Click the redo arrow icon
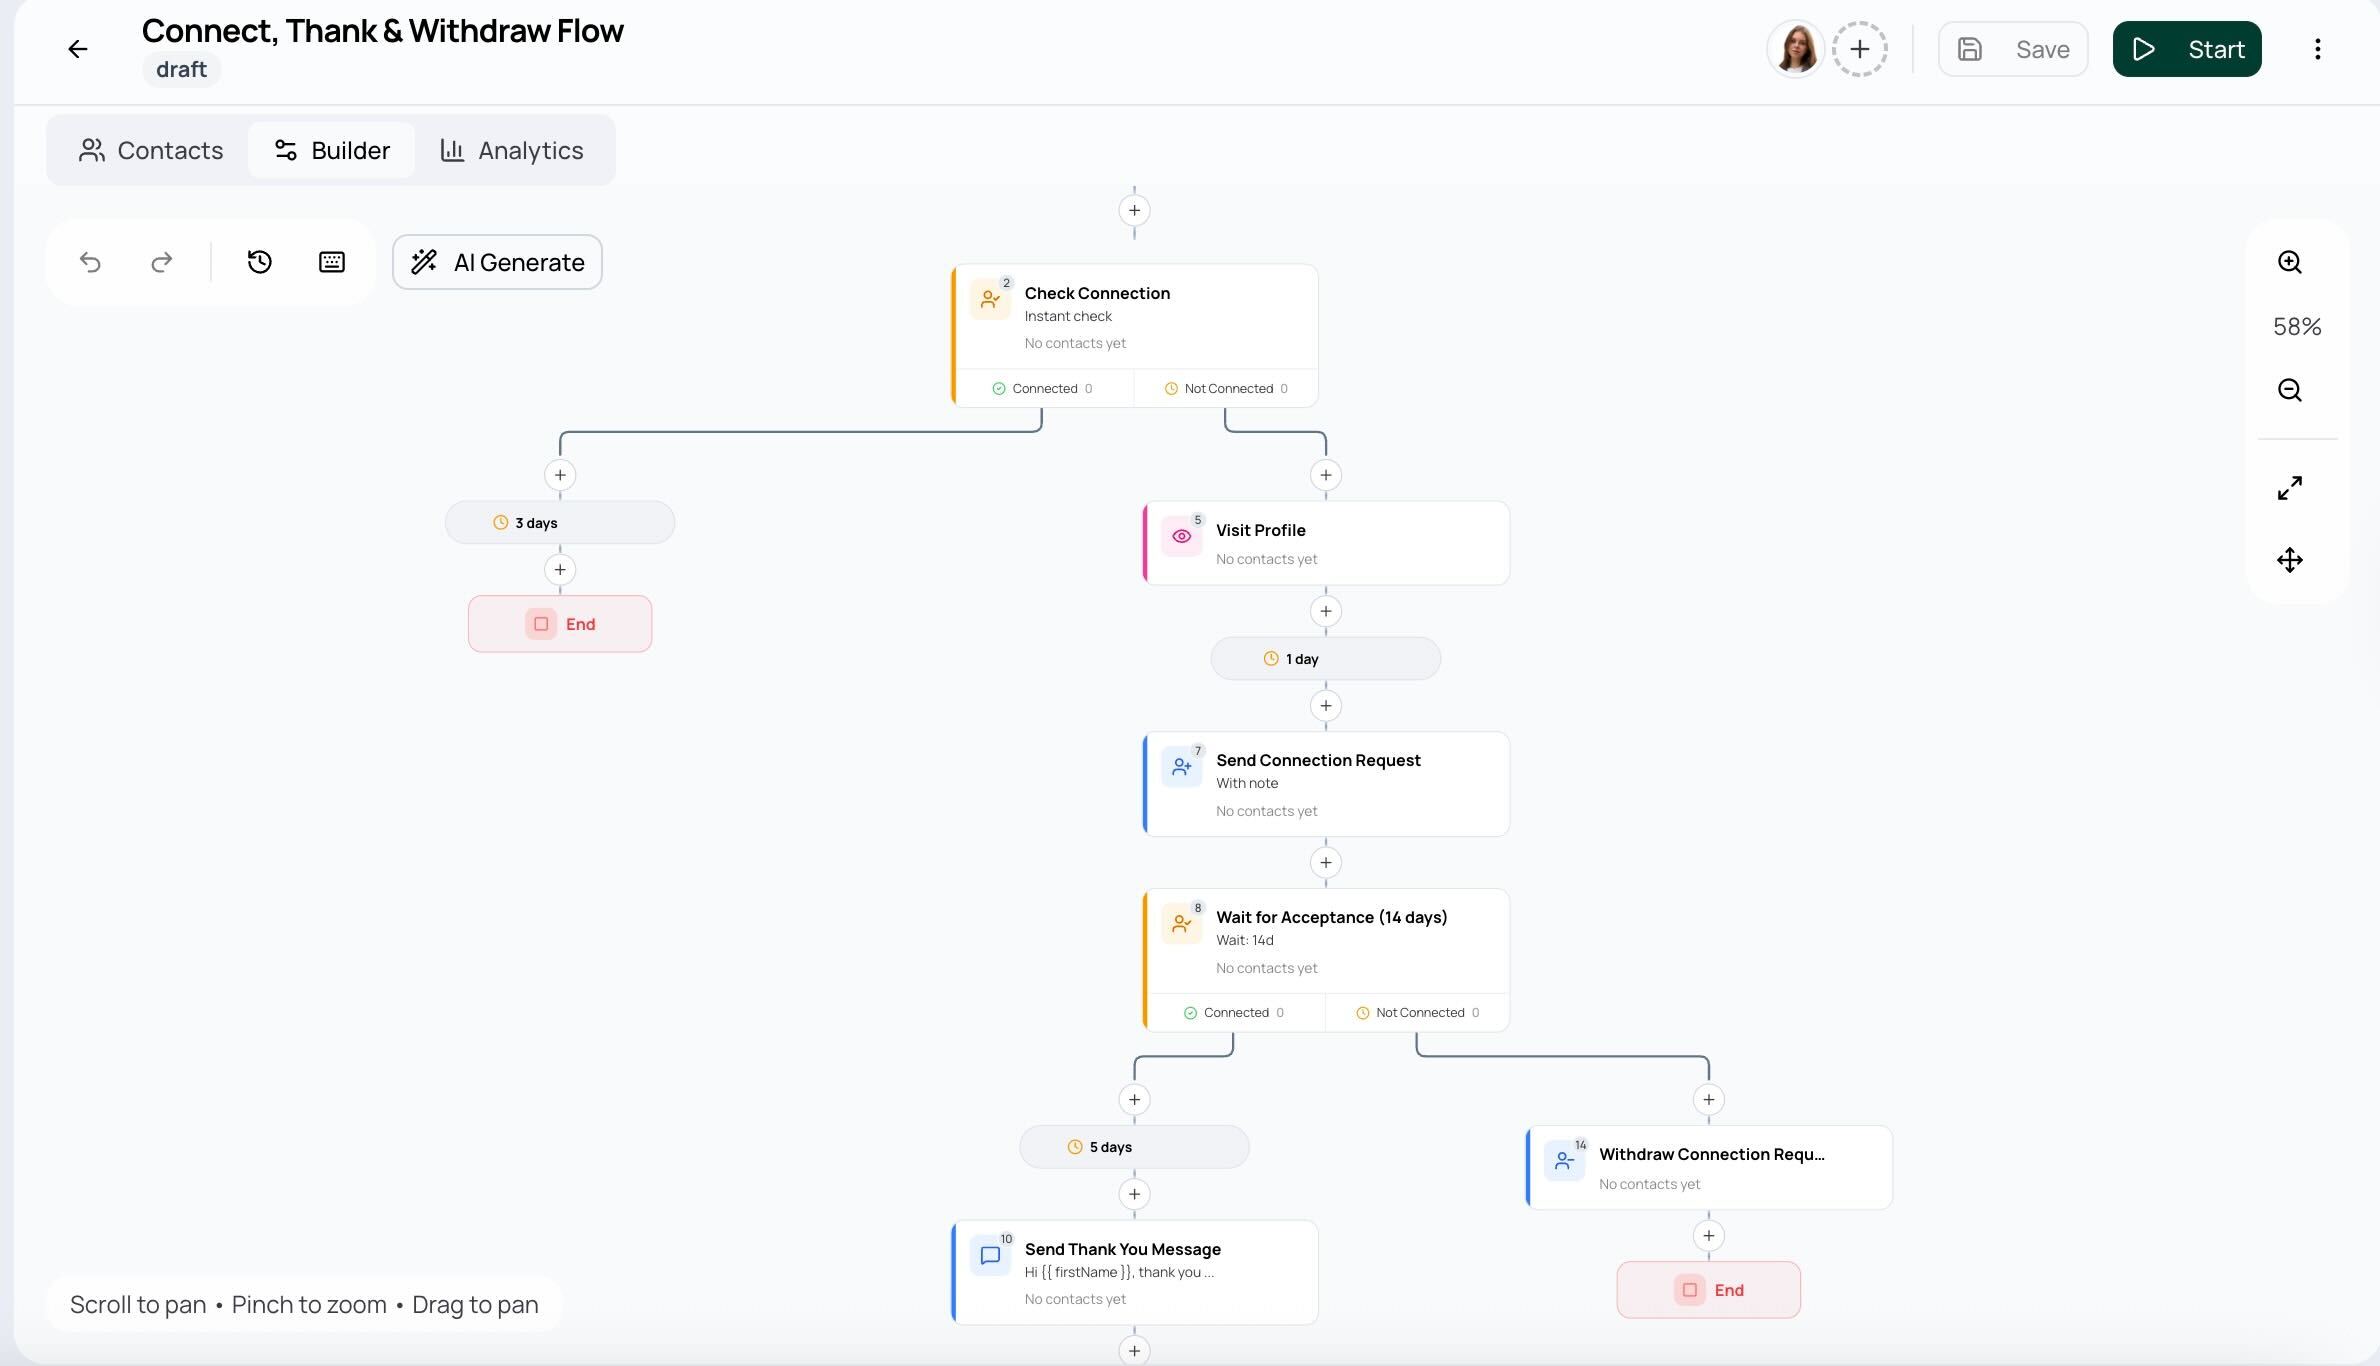 pyautogui.click(x=161, y=262)
